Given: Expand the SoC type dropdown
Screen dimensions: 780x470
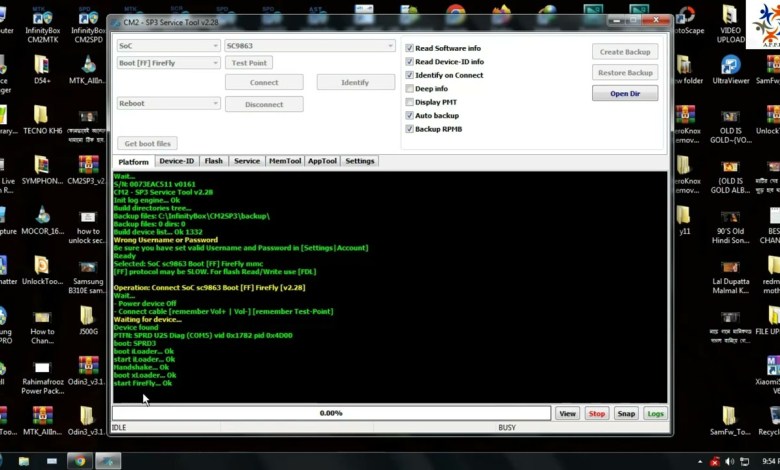Looking at the screenshot, I should click(x=168, y=46).
